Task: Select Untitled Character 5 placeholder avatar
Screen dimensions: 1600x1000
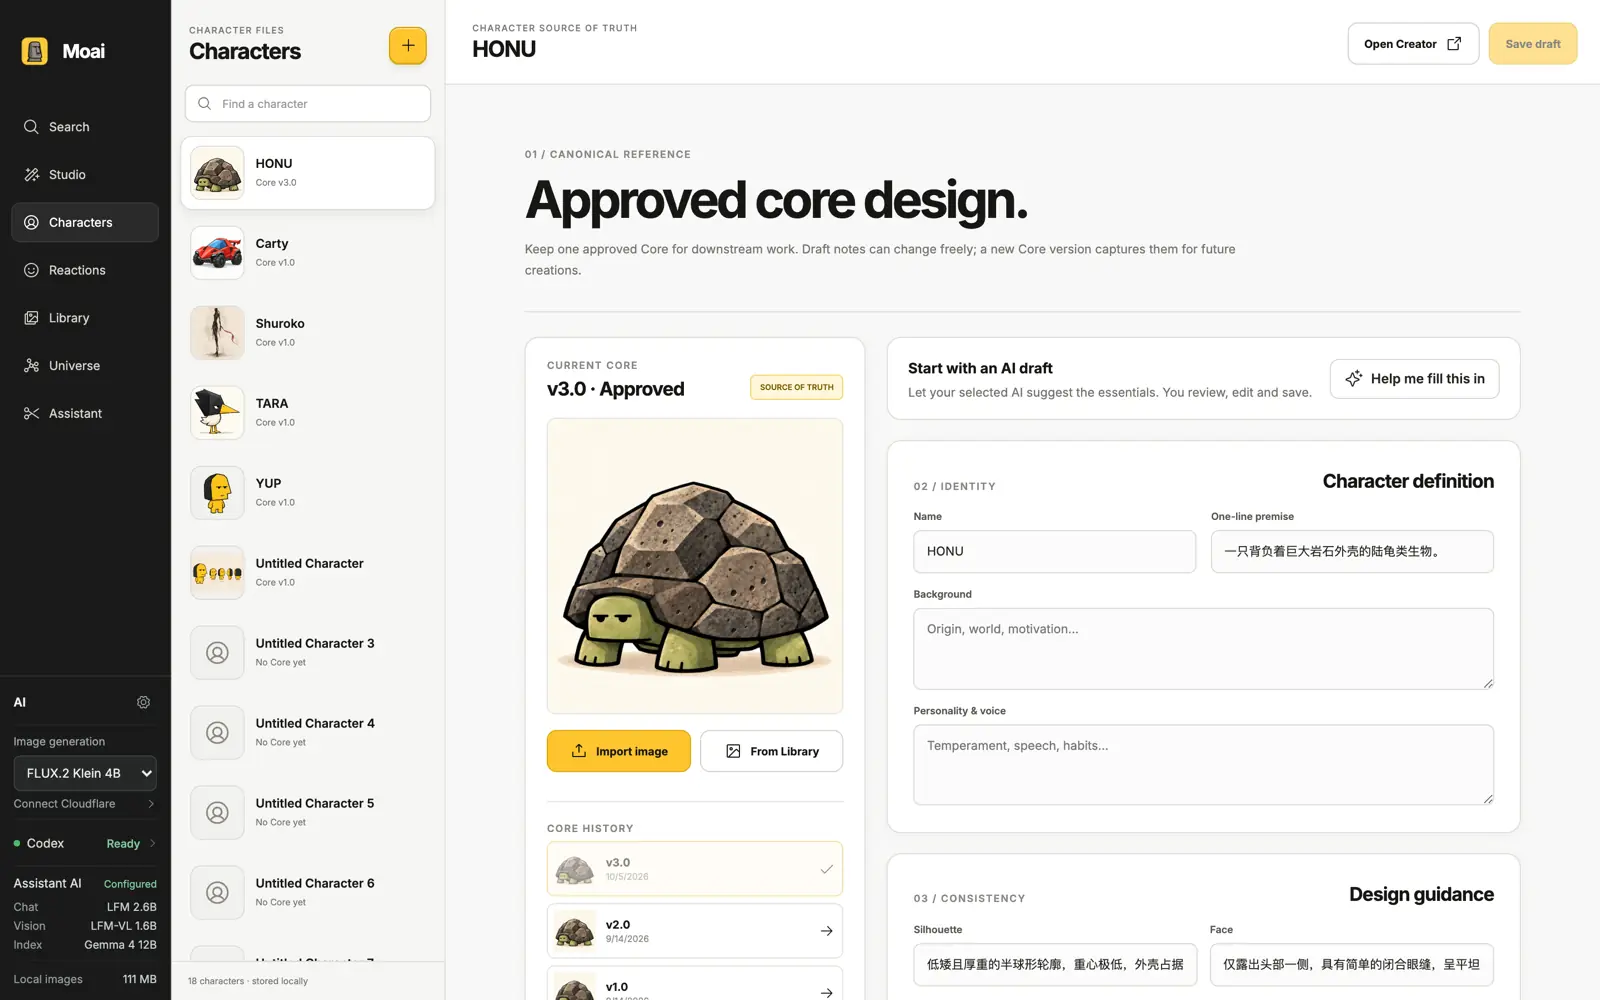Action: point(217,813)
